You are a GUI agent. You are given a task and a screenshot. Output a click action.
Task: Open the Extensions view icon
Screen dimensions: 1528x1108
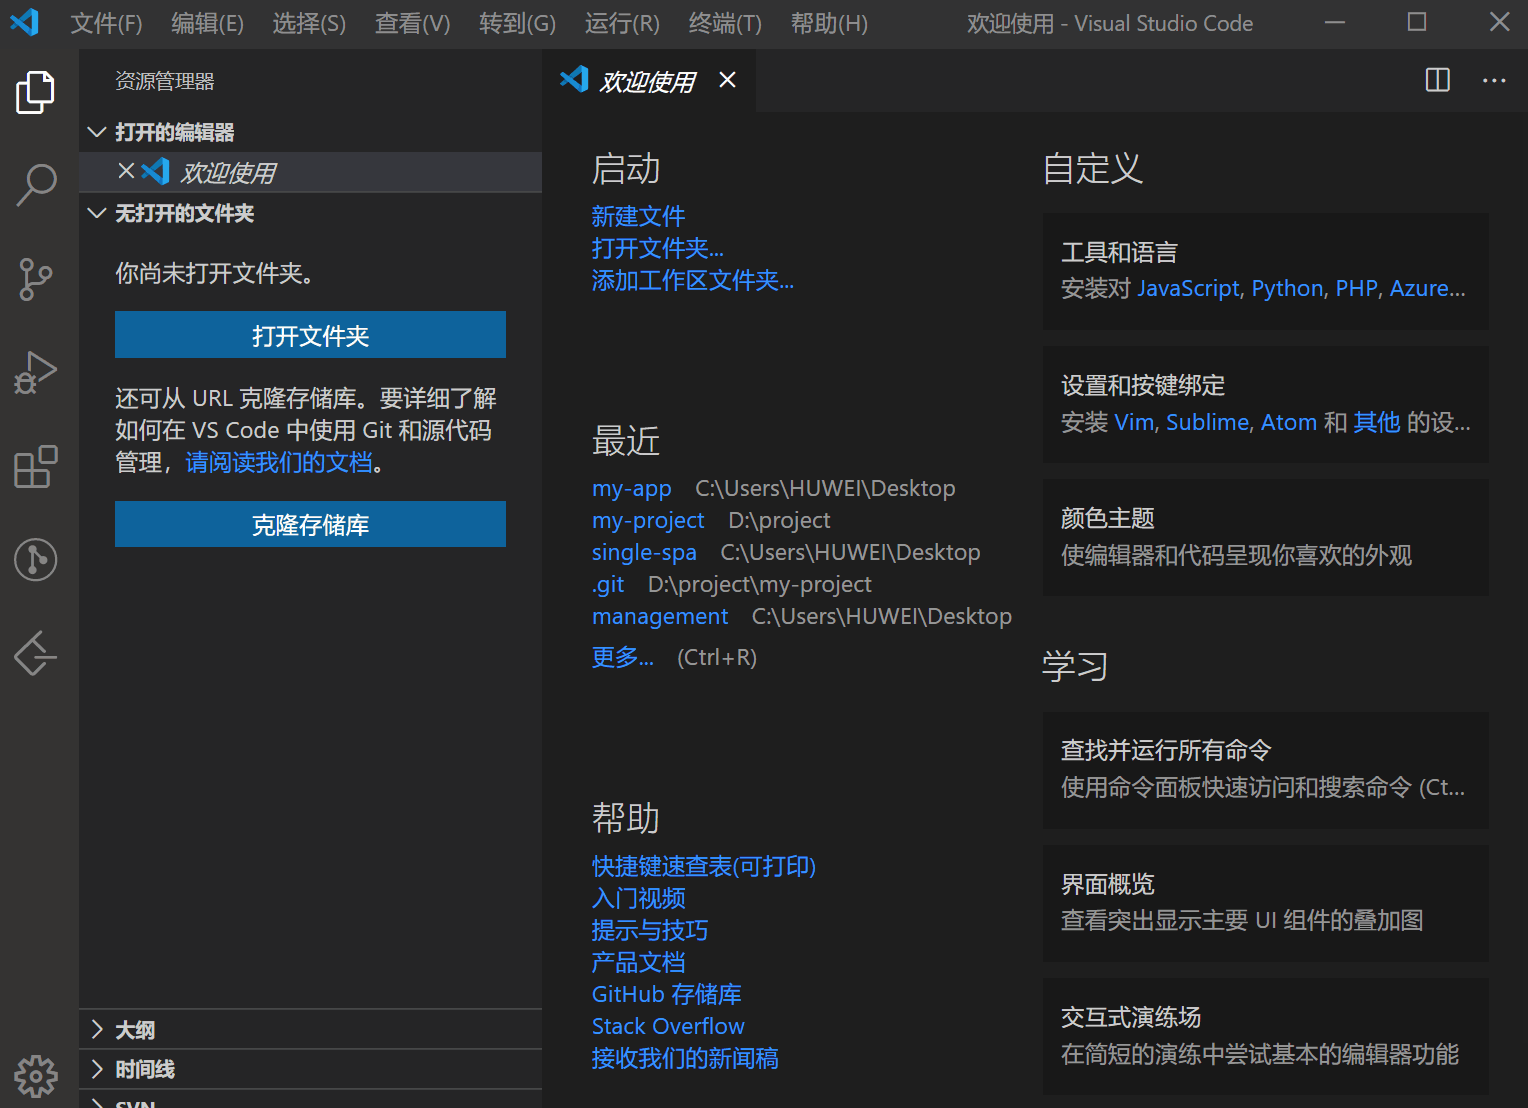[36, 466]
